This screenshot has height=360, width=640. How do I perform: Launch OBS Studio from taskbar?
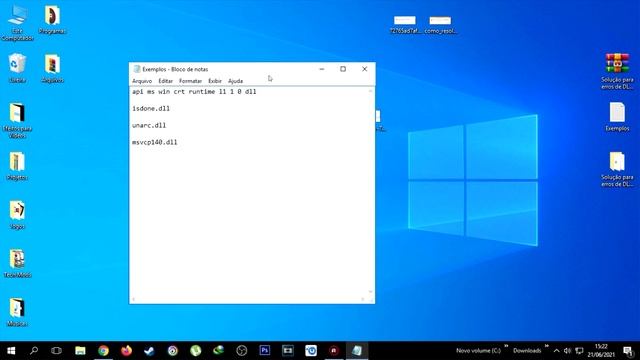tap(242, 351)
